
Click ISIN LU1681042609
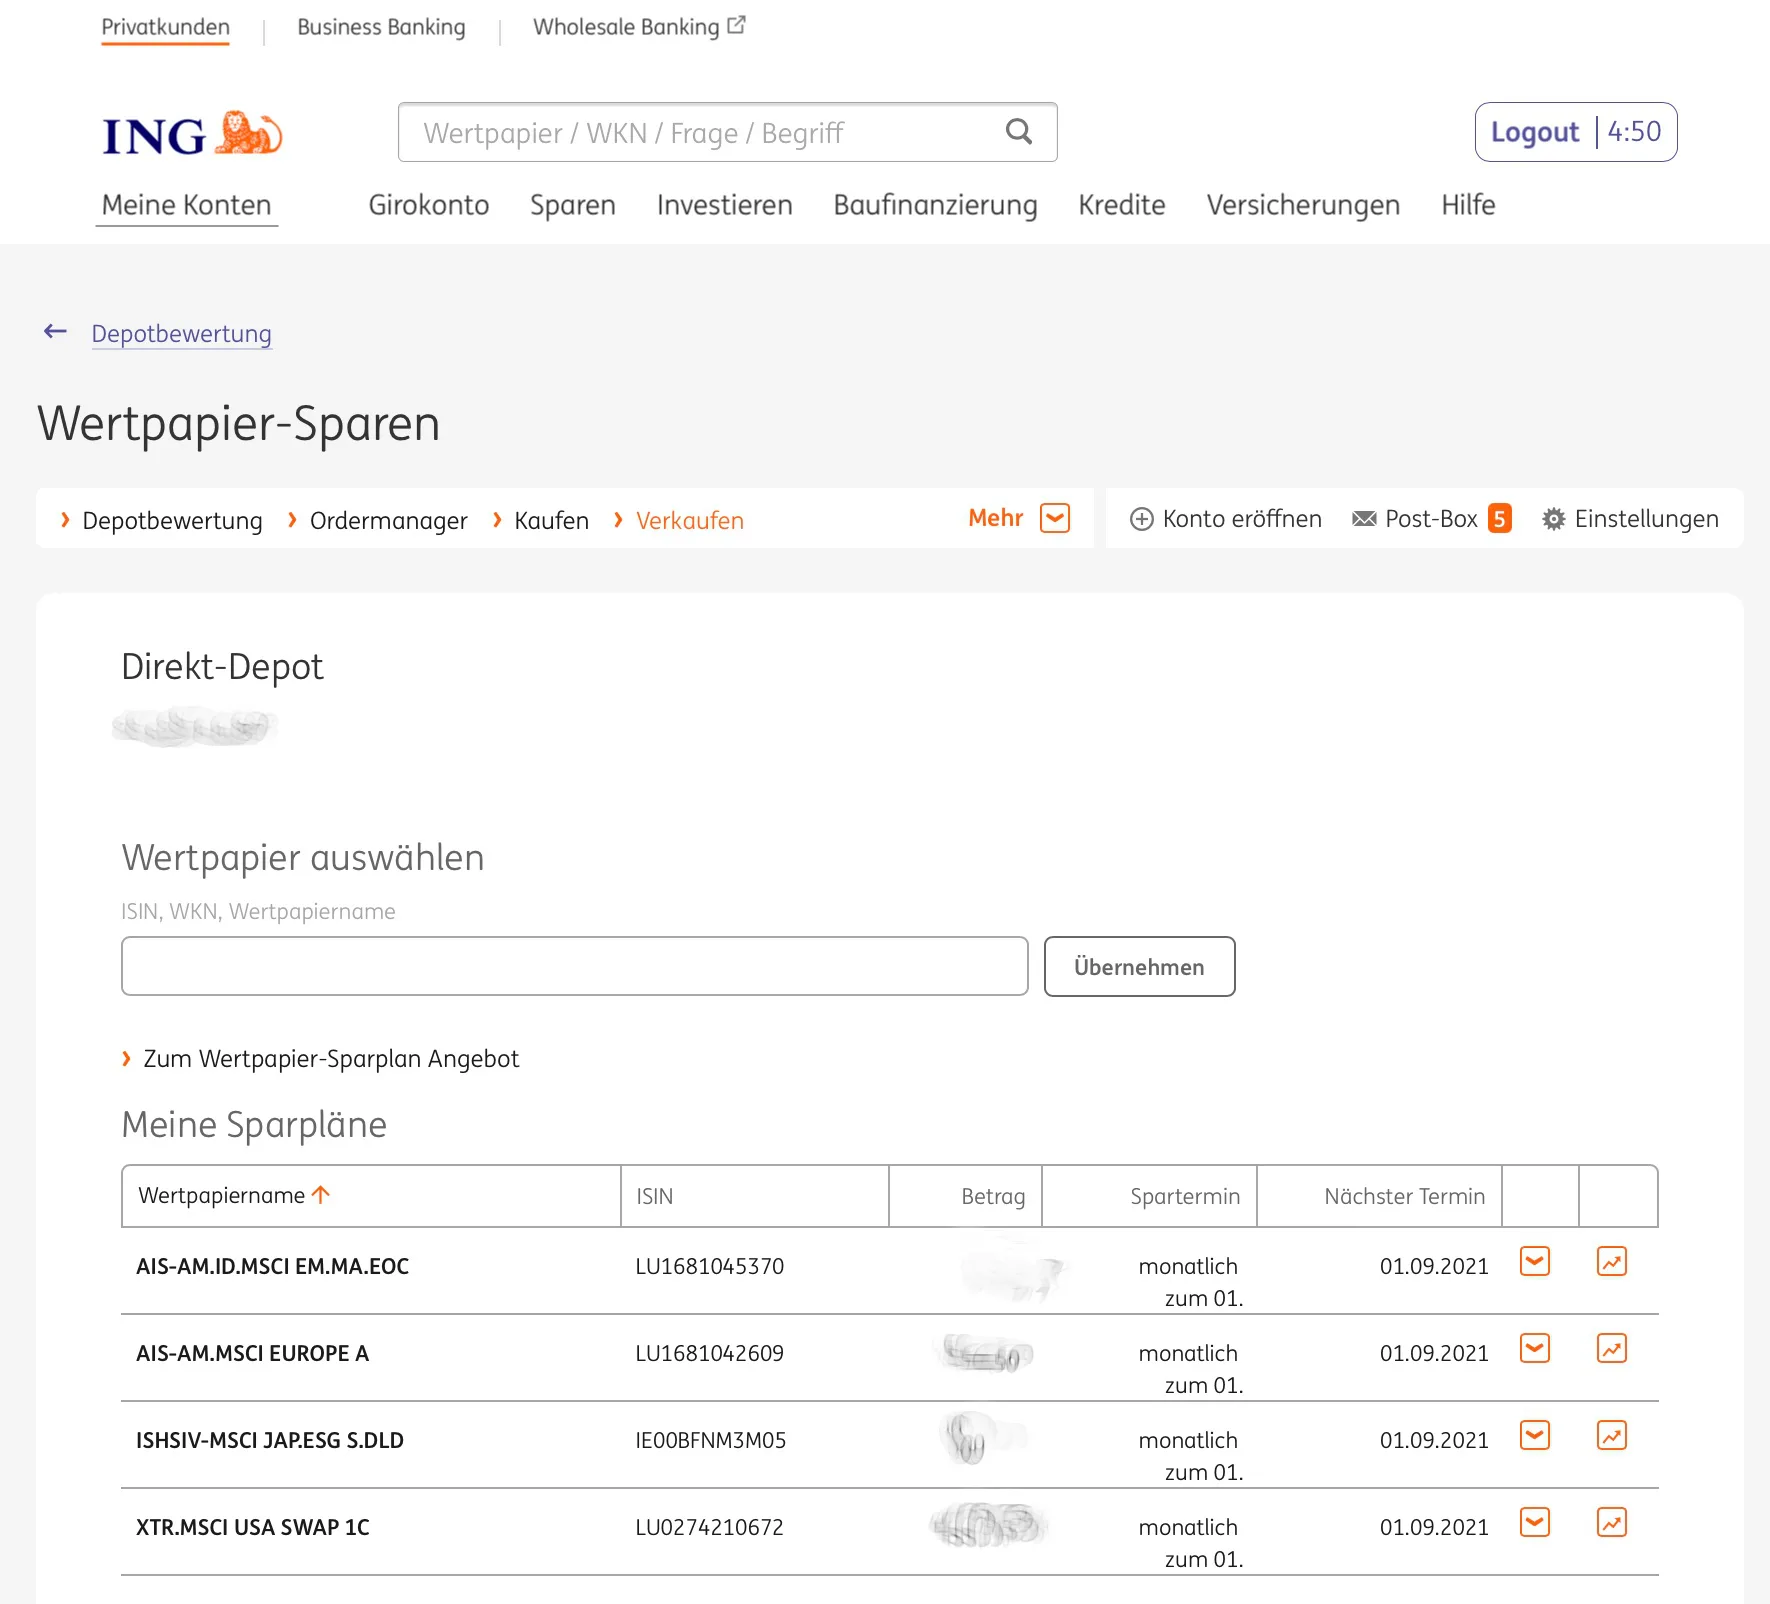point(710,1353)
